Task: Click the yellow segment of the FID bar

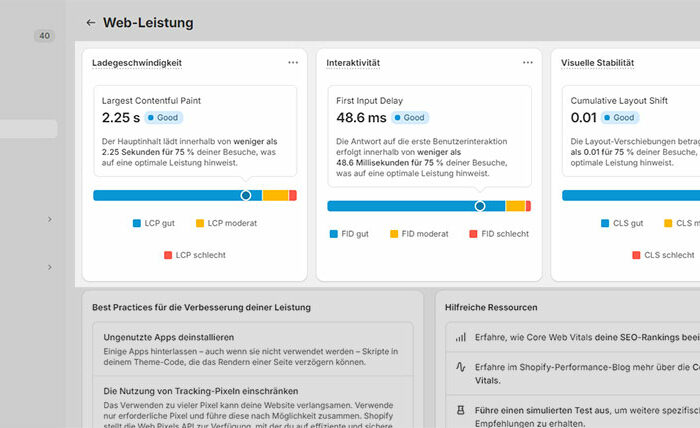Action: (x=515, y=206)
